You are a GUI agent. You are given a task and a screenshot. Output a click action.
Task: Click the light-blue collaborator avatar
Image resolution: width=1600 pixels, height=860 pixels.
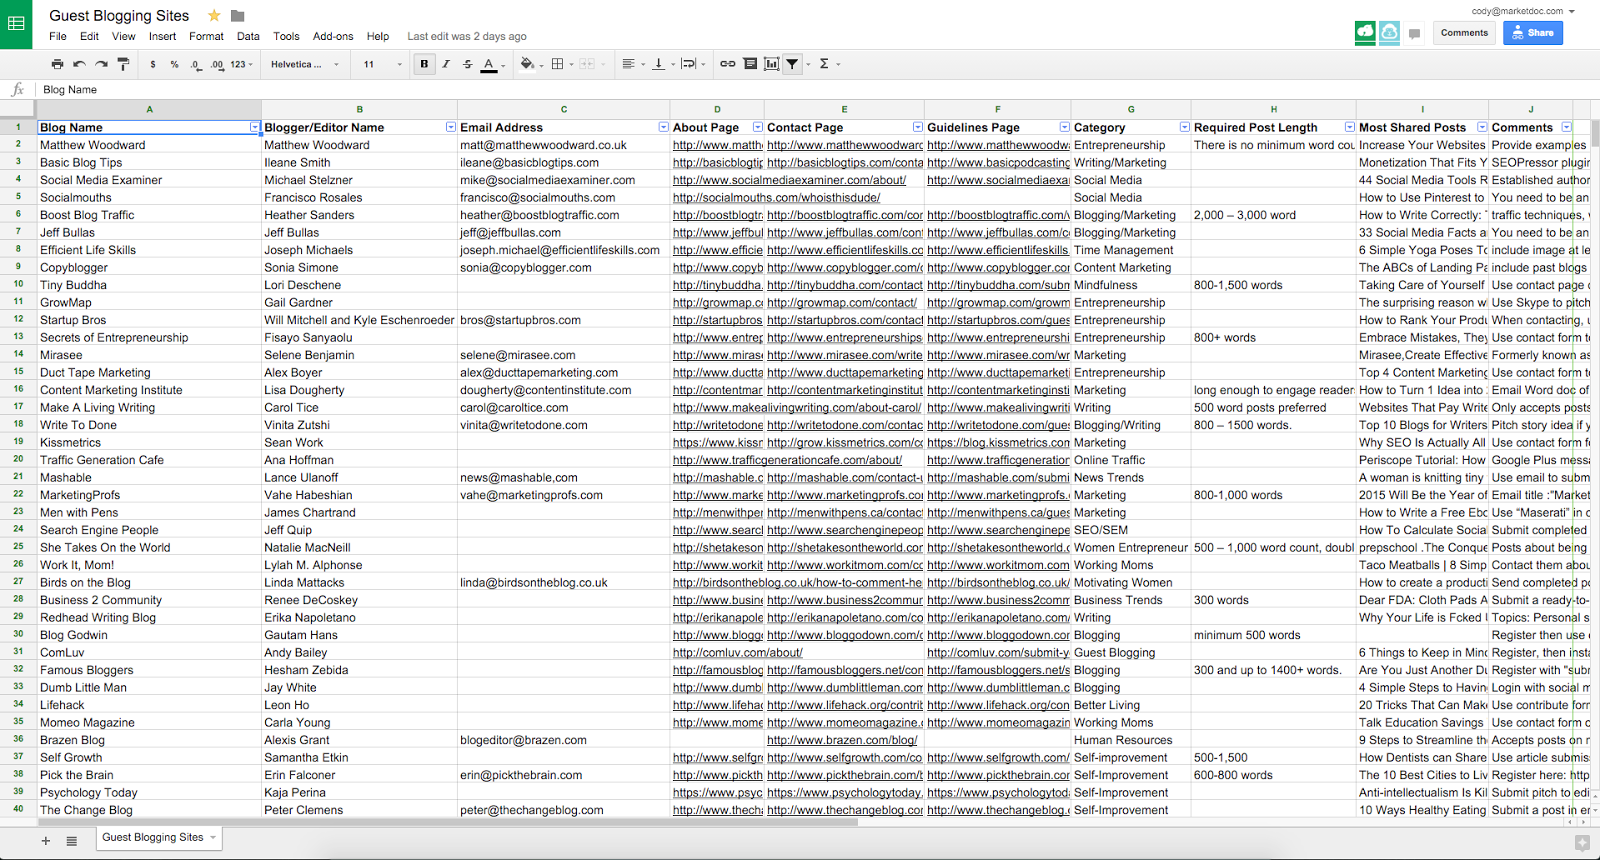[x=1390, y=33]
